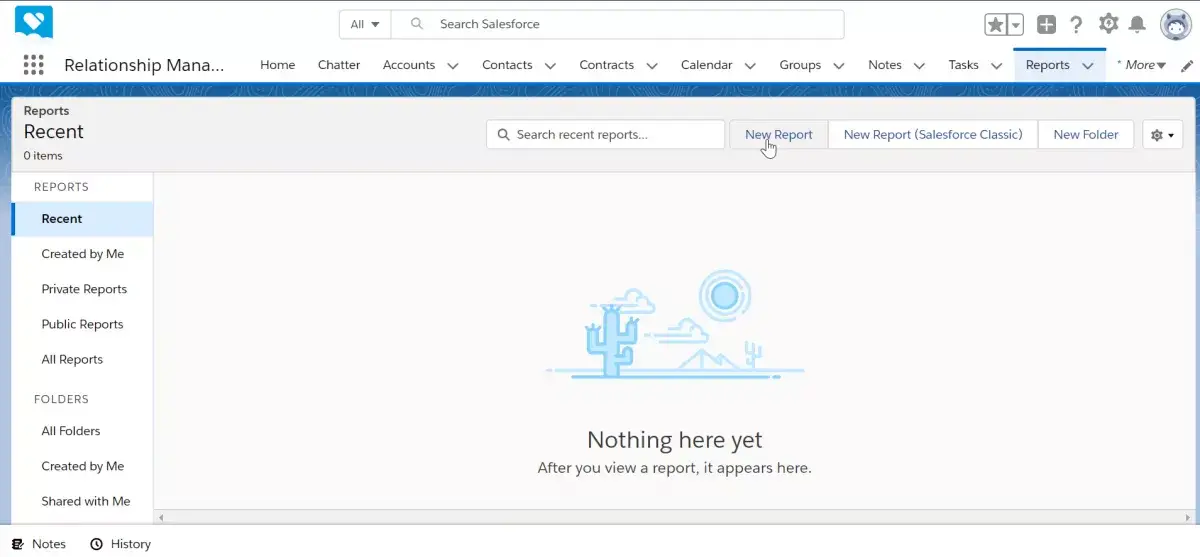
Task: Open the More navigation menu
Action: (x=1142, y=65)
